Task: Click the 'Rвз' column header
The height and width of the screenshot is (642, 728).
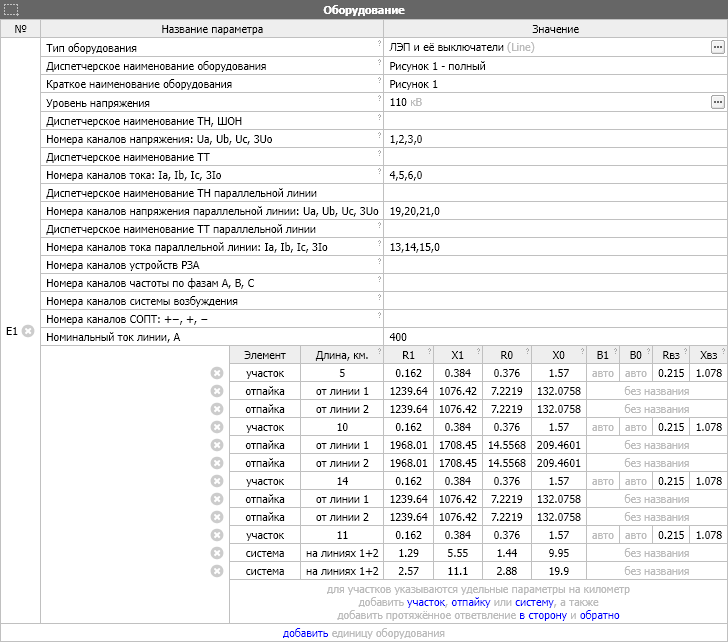Action: coord(671,355)
